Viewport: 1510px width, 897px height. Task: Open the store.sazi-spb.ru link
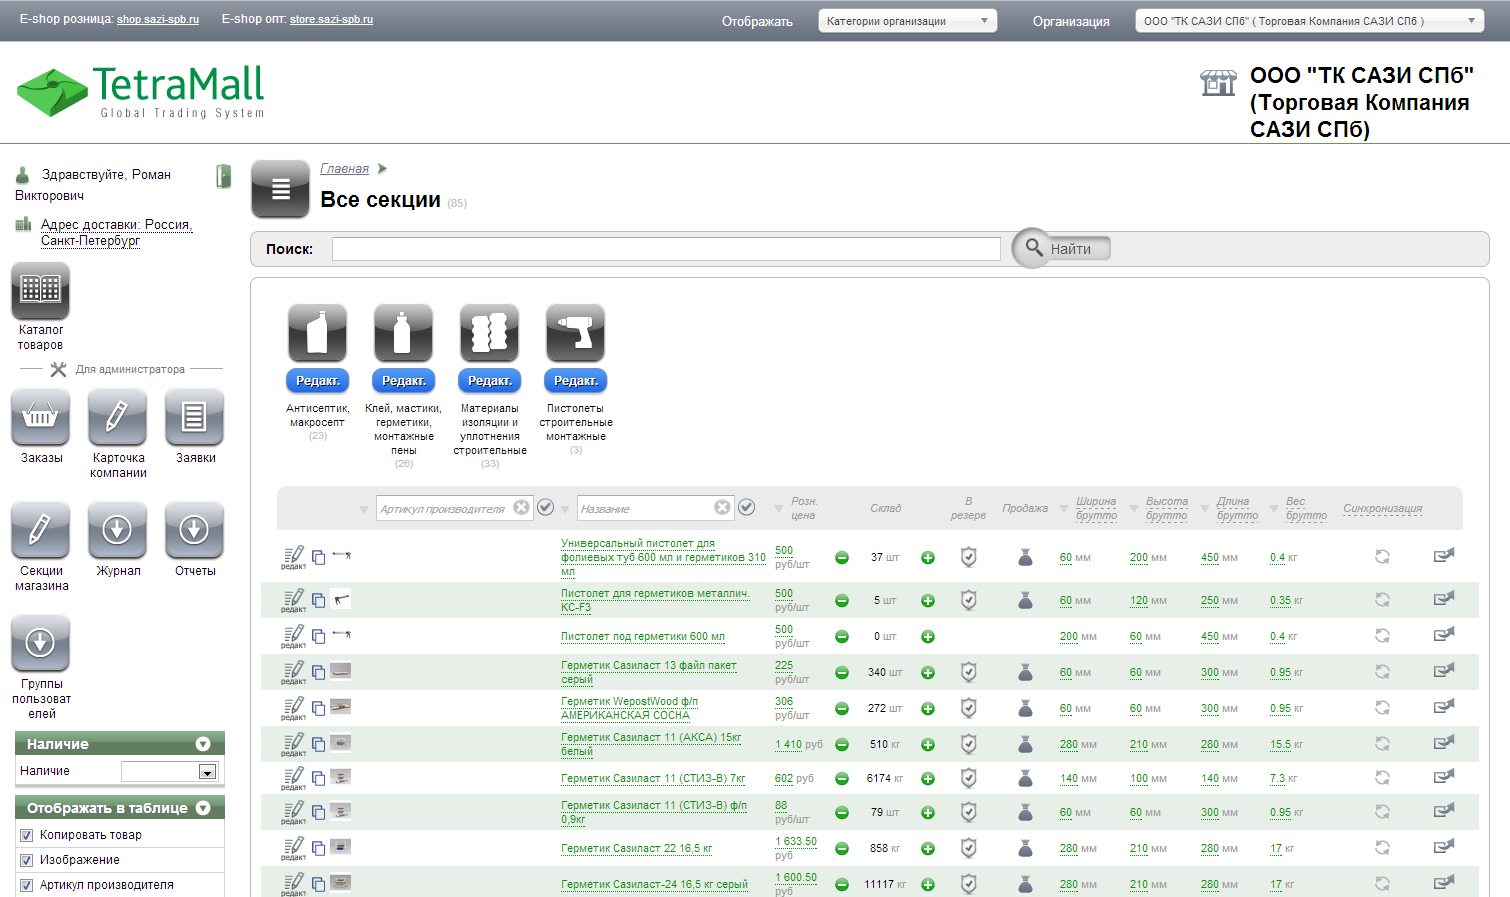tap(331, 19)
